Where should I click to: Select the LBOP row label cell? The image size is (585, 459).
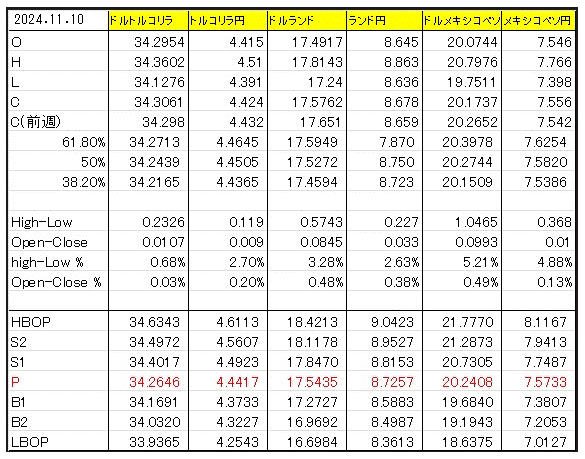[58, 442]
